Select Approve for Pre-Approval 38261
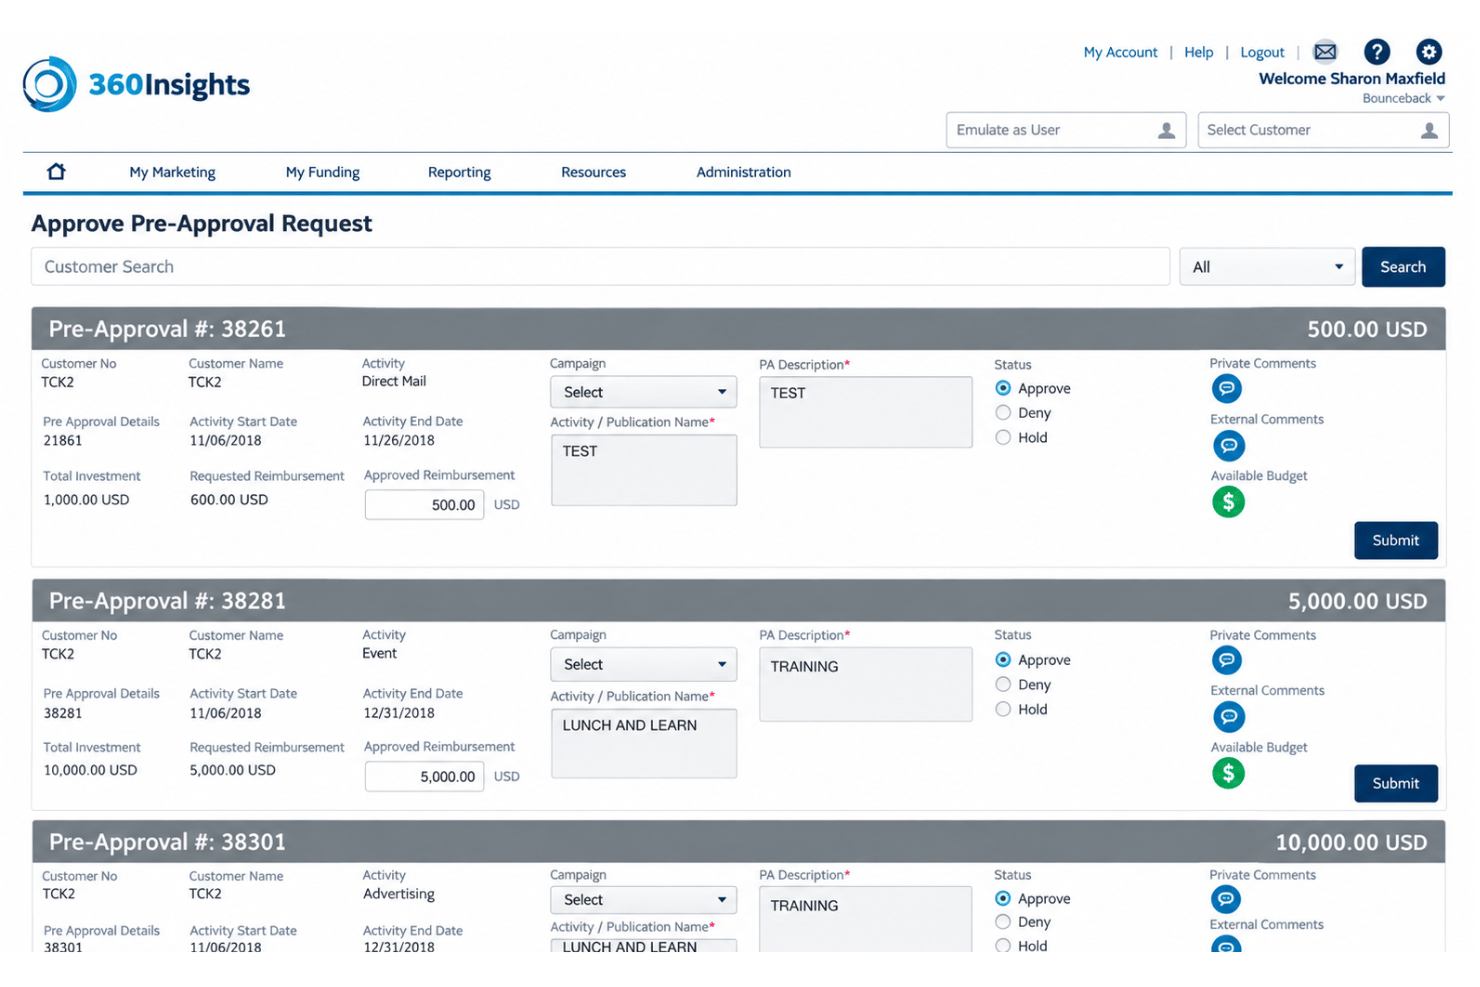1480x987 pixels. coord(1003,388)
